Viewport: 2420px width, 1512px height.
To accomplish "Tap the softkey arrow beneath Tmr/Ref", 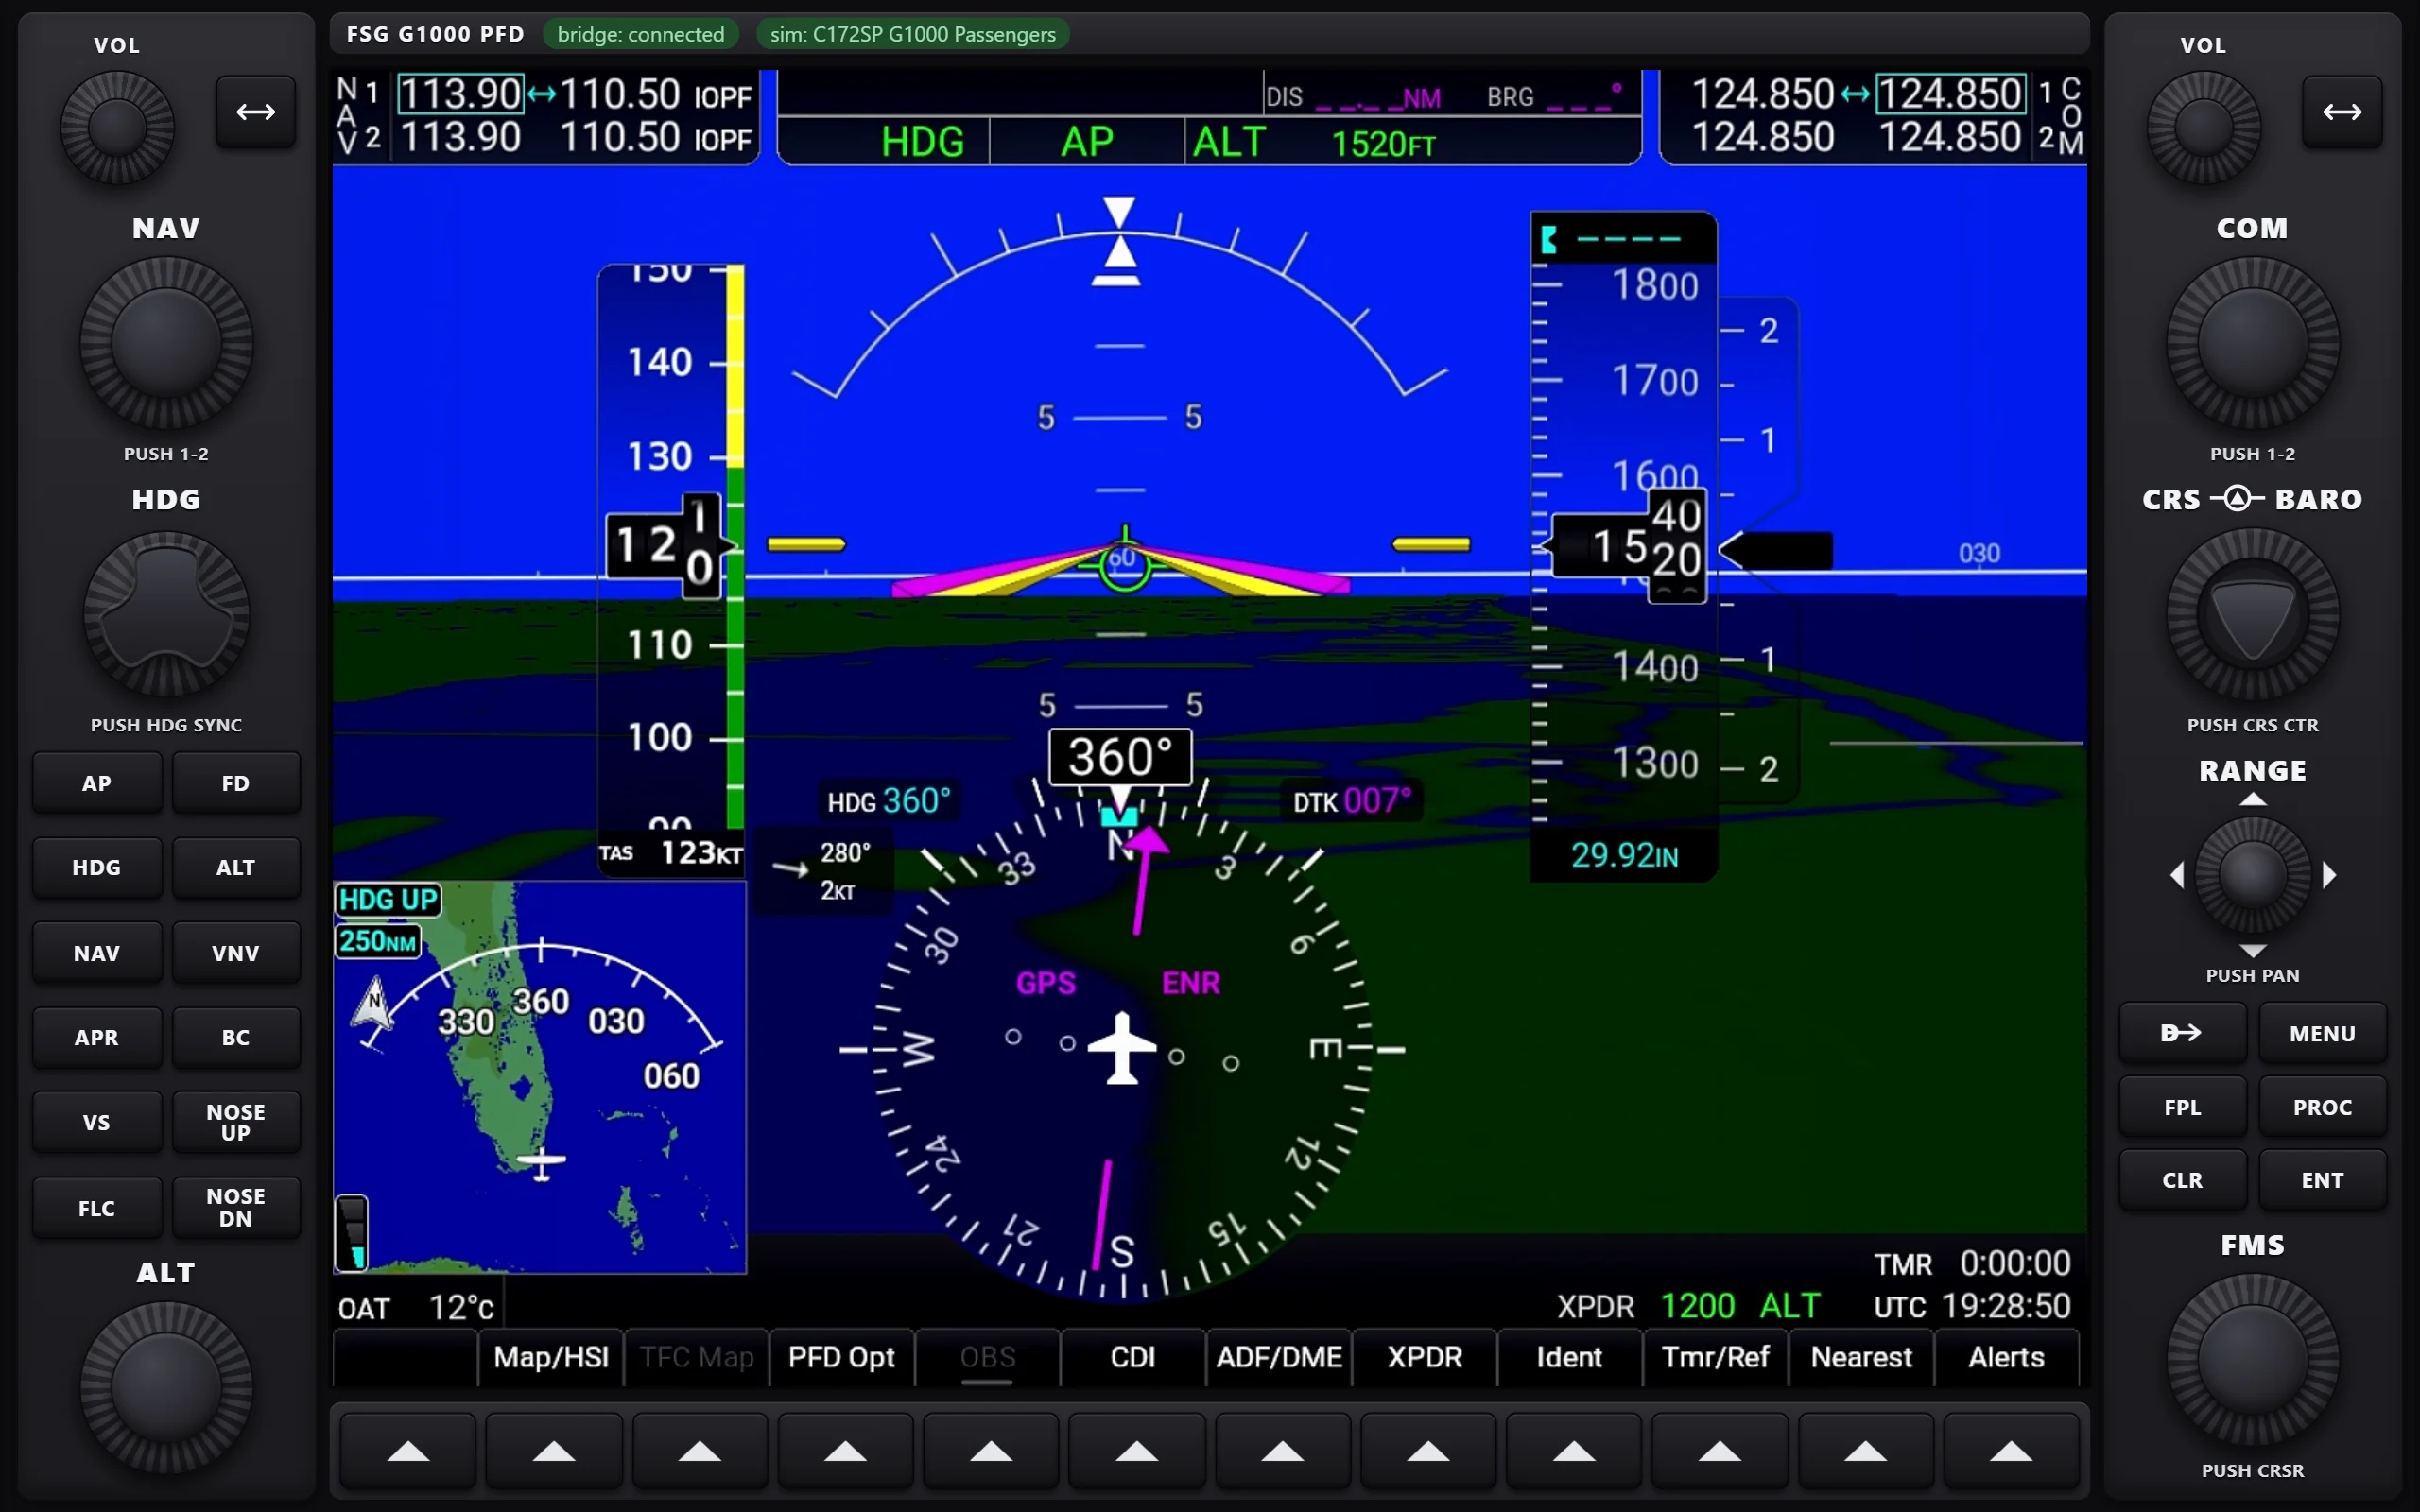I will [x=1720, y=1450].
